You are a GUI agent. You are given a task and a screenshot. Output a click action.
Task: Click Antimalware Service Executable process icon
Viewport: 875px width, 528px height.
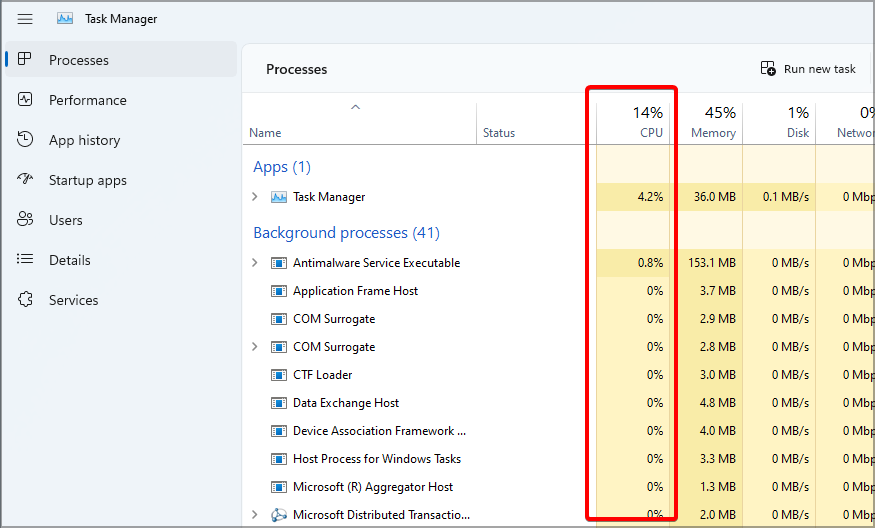[278, 263]
